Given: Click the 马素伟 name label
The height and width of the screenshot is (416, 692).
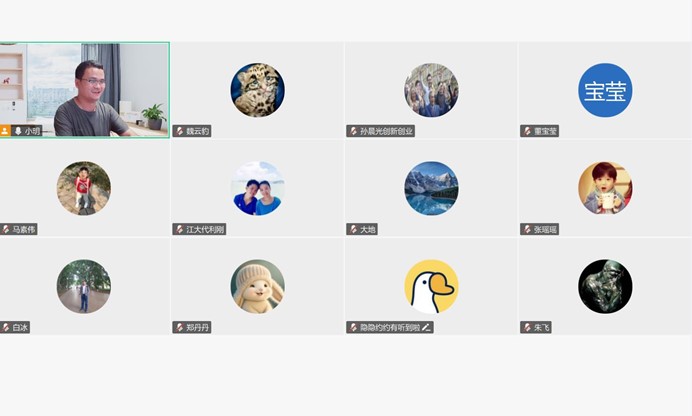Looking at the screenshot, I should (x=23, y=229).
